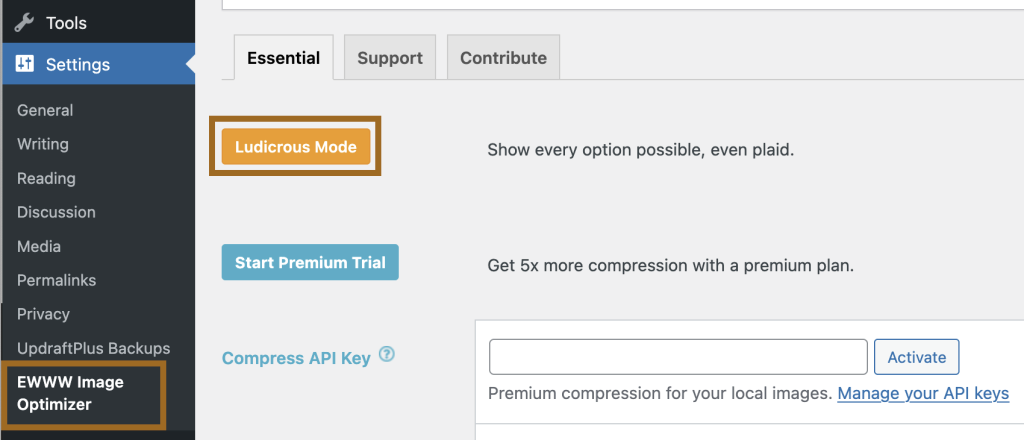This screenshot has height=440, width=1024.
Task: Switch to the Contribute tab
Action: (x=503, y=58)
